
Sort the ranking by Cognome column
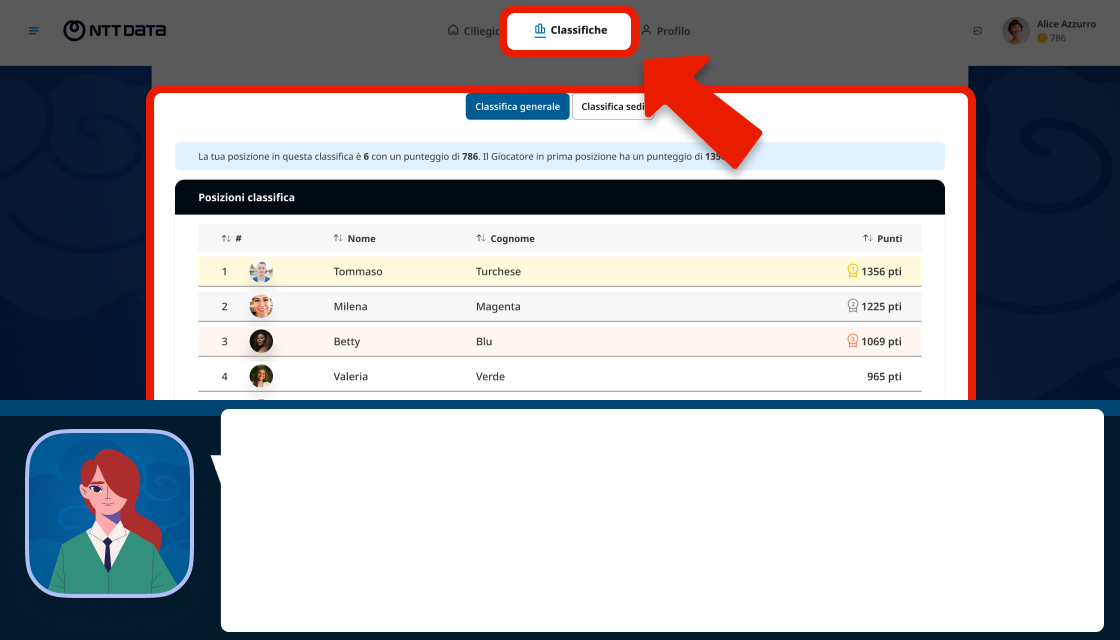(505, 239)
